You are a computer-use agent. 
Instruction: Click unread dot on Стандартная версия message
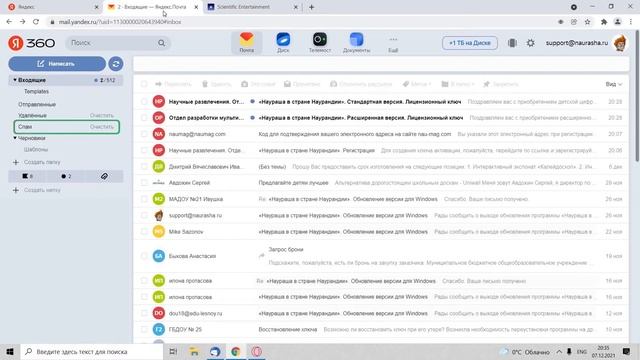coord(252,101)
